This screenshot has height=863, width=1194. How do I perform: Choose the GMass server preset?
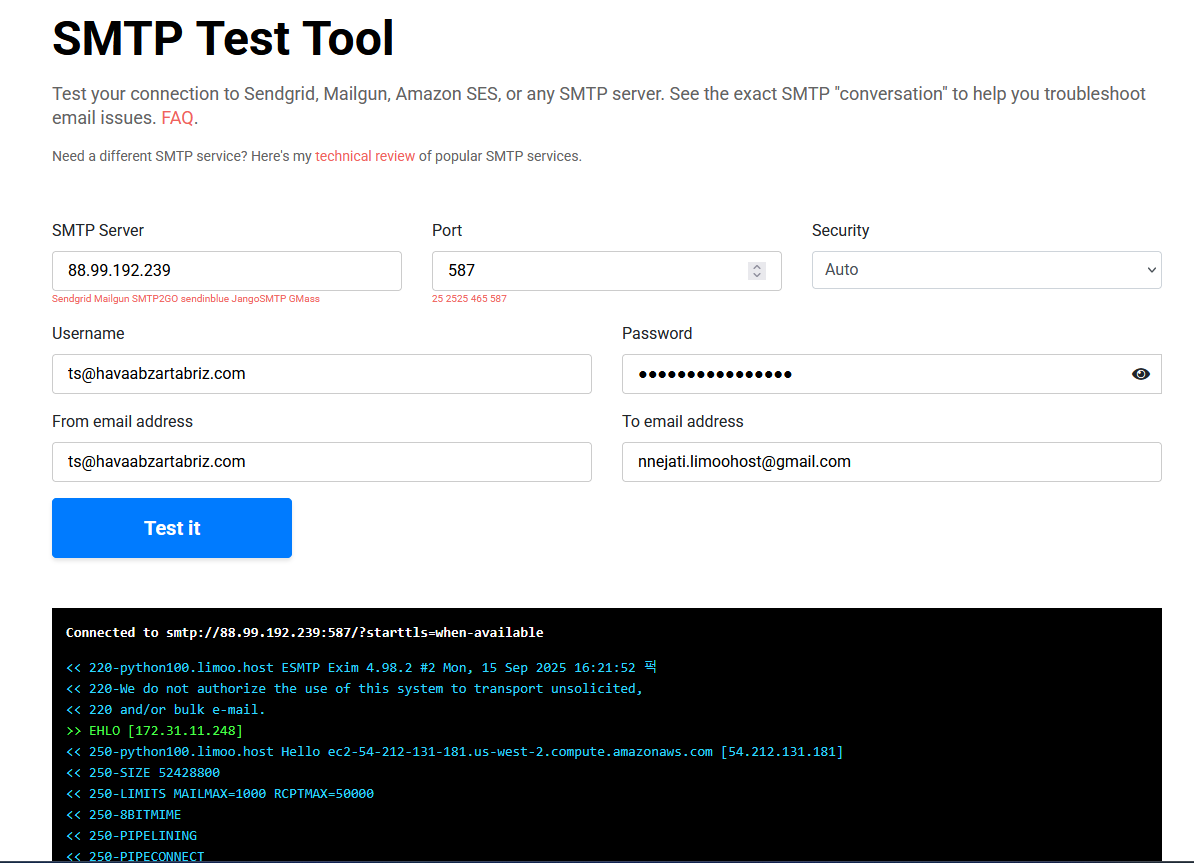304,299
